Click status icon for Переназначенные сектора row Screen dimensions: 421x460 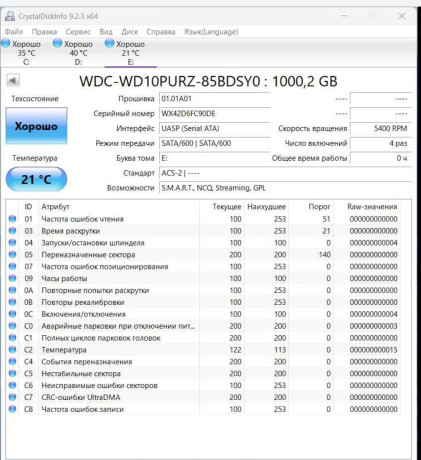(x=12, y=254)
